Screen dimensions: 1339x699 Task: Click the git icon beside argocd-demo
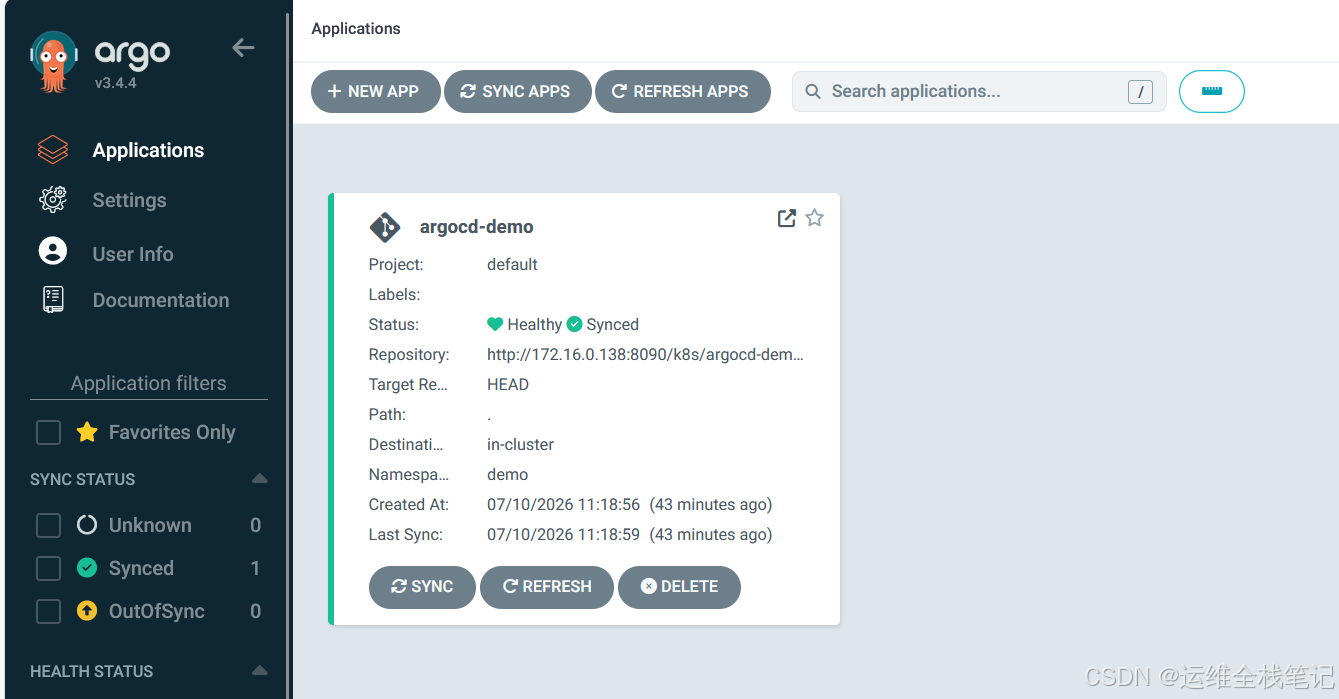pos(385,227)
